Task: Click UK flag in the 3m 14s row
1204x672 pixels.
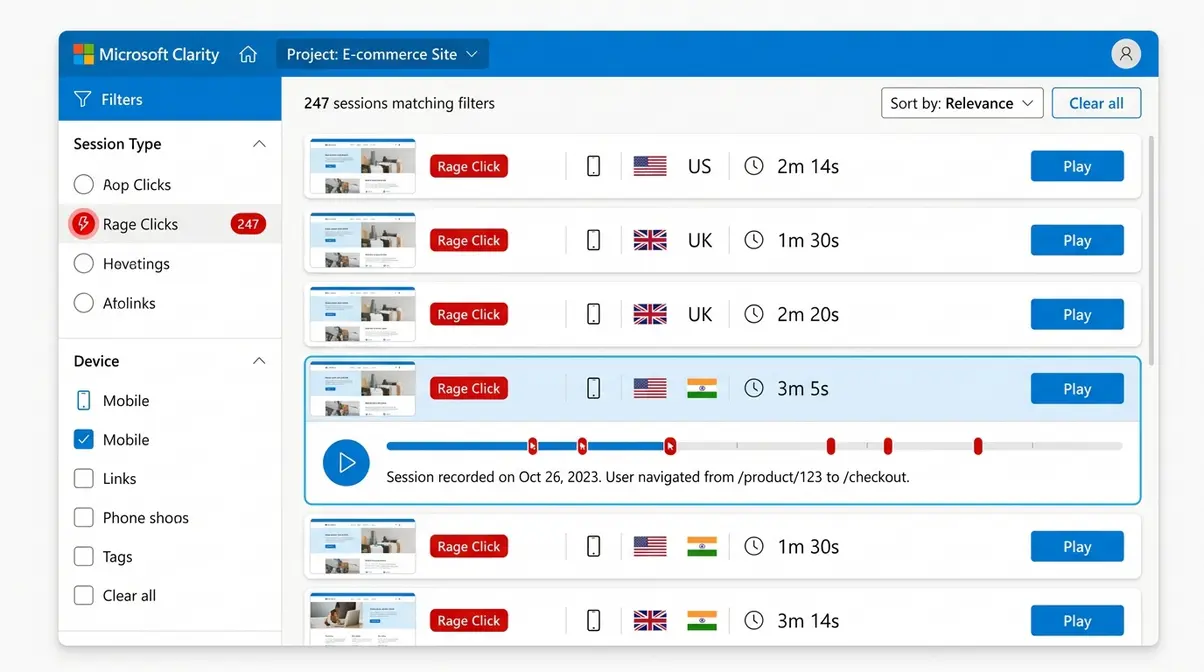Action: point(650,620)
